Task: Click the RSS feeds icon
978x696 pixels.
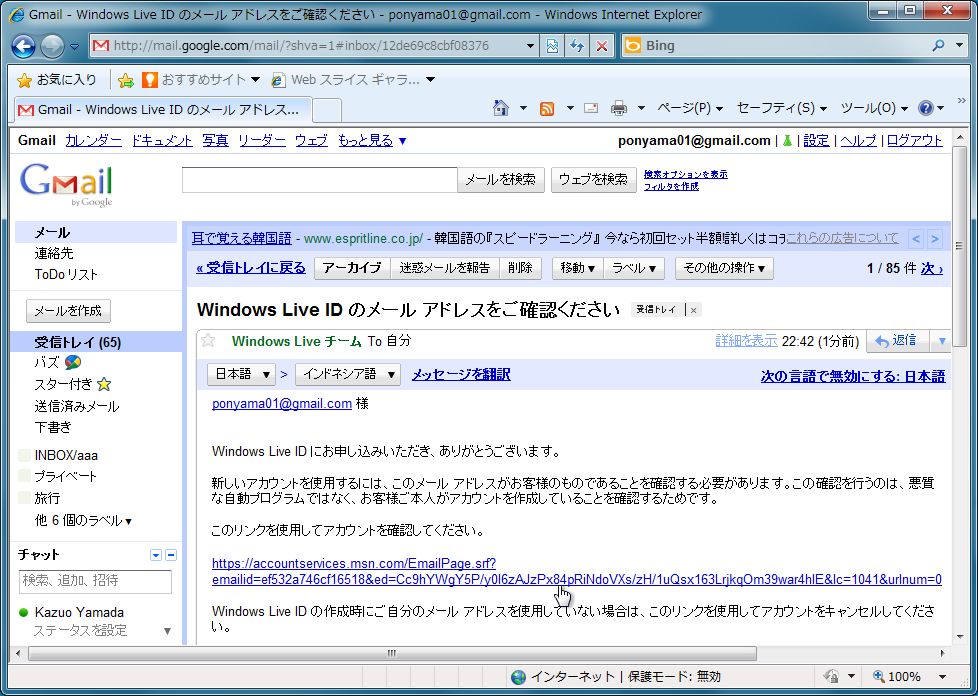Action: tap(547, 109)
